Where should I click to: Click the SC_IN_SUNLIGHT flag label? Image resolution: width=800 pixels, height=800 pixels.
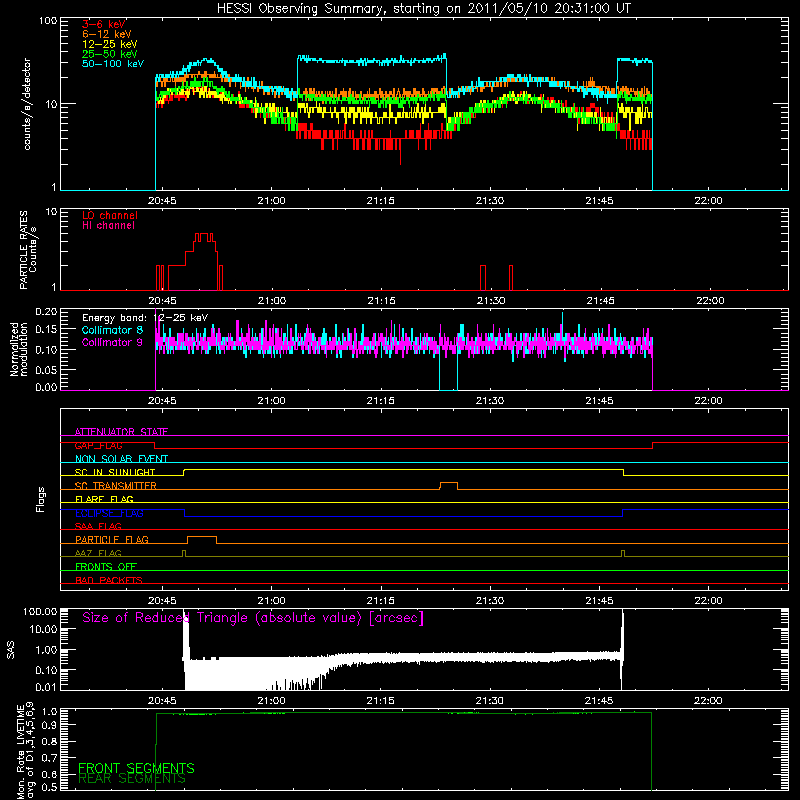tap(115, 472)
